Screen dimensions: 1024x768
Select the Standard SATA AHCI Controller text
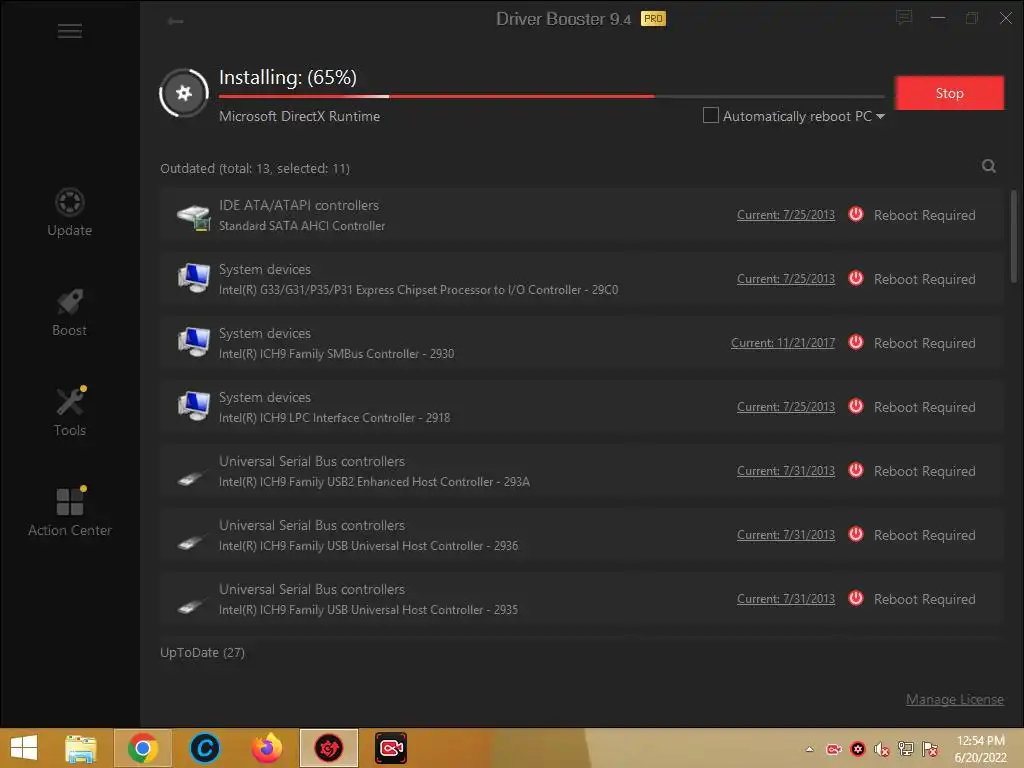coord(302,226)
